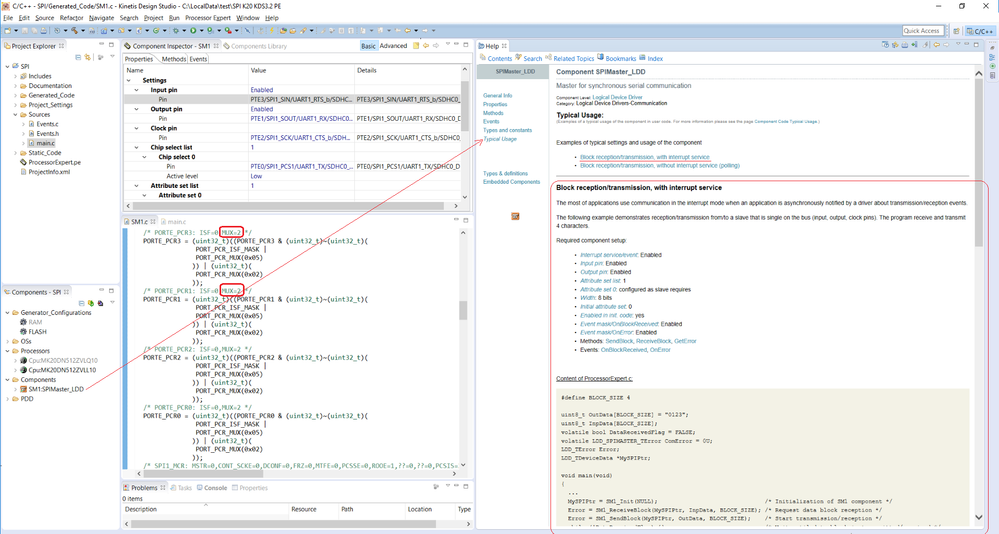This screenshot has height=534, width=999.
Task: Switch Component Inspector to Basic view
Action: pos(368,46)
